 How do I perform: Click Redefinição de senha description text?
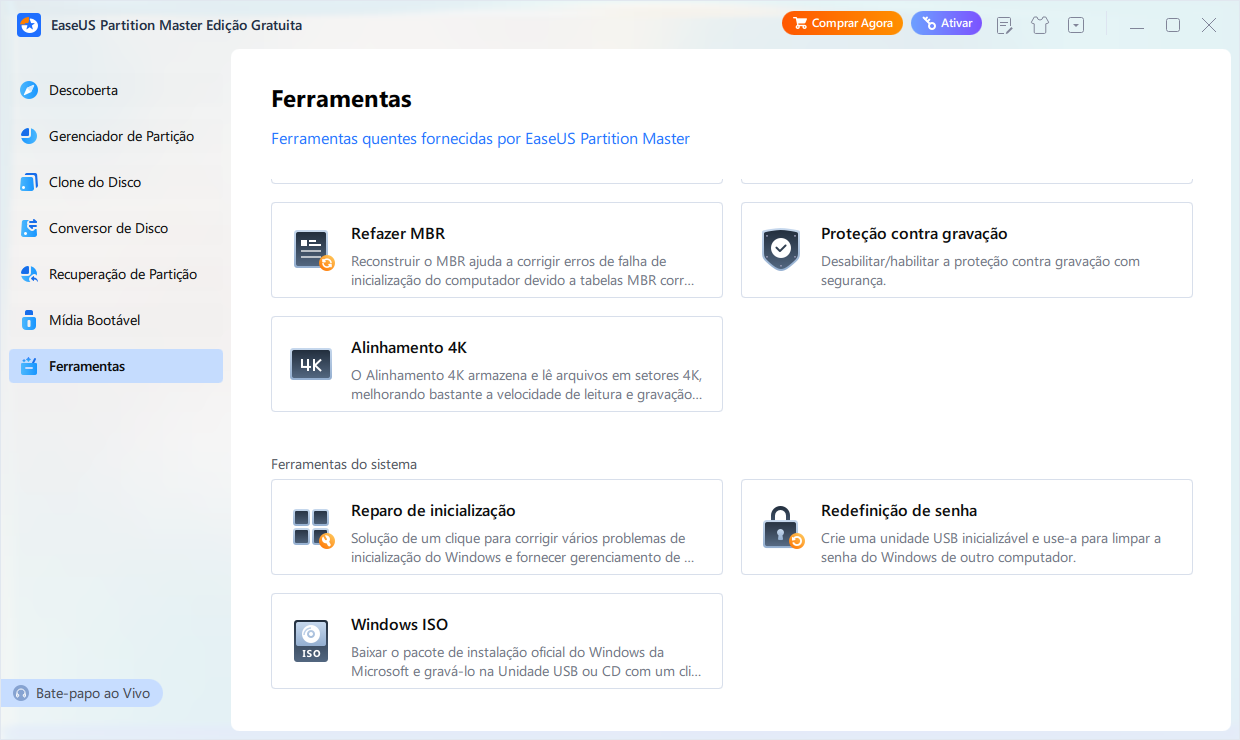991,548
